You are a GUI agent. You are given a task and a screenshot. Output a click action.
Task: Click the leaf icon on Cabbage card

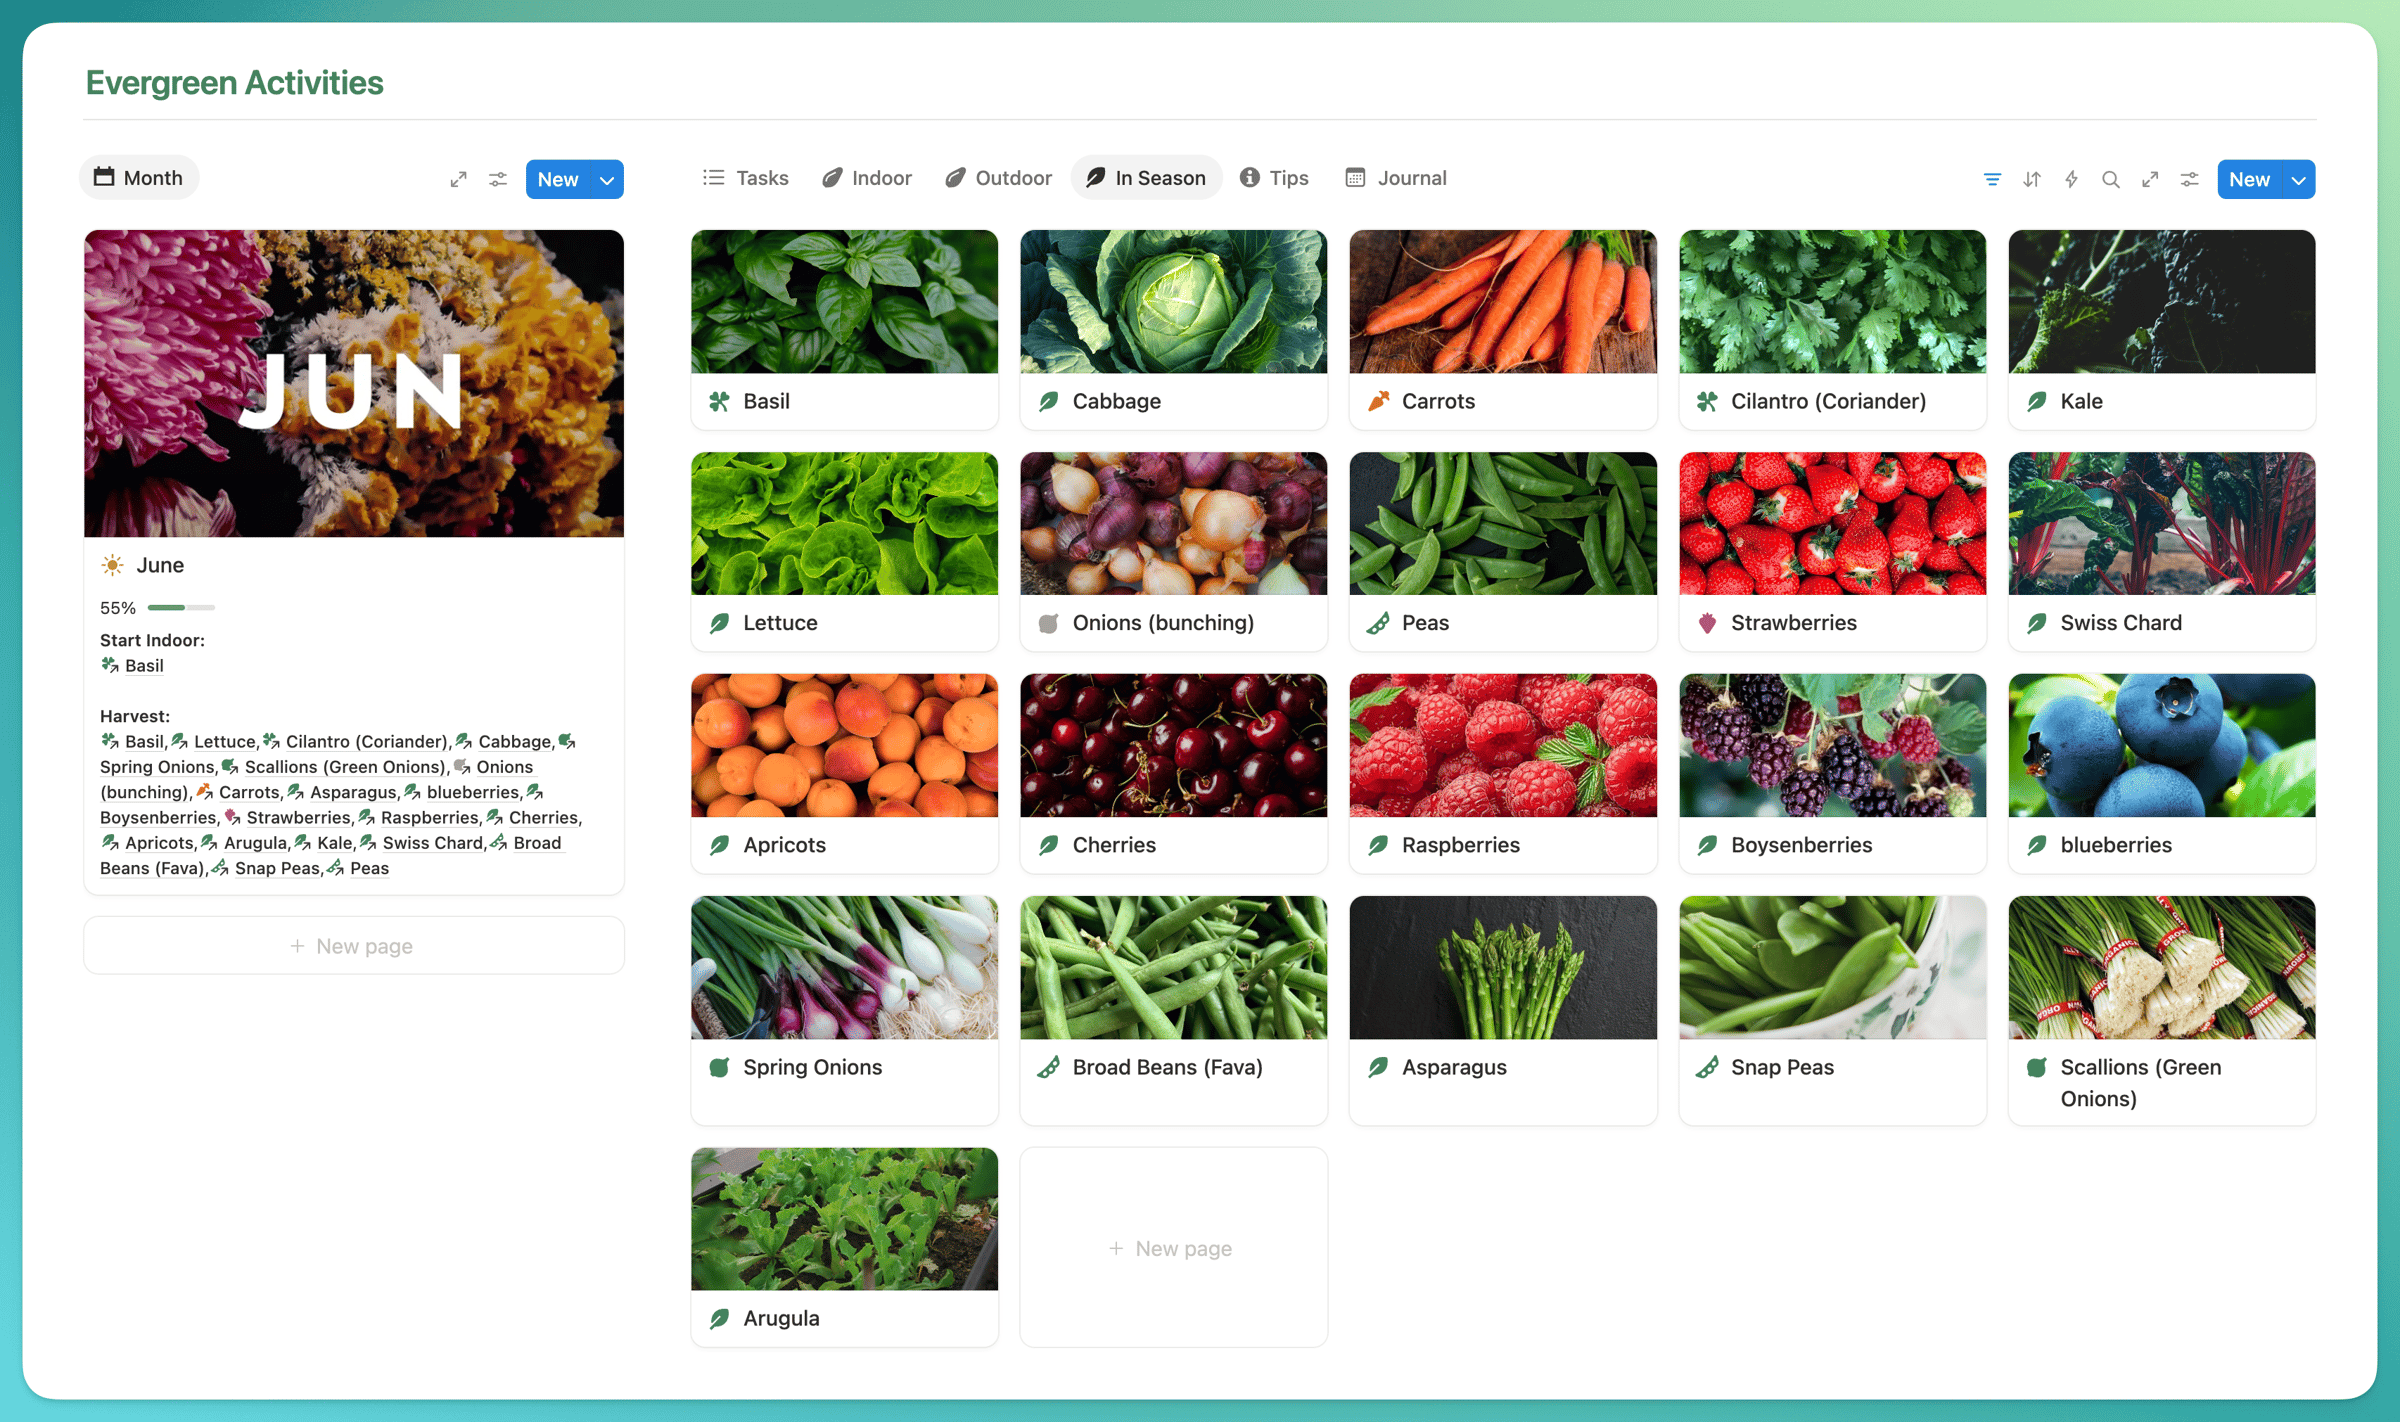pyautogui.click(x=1048, y=401)
